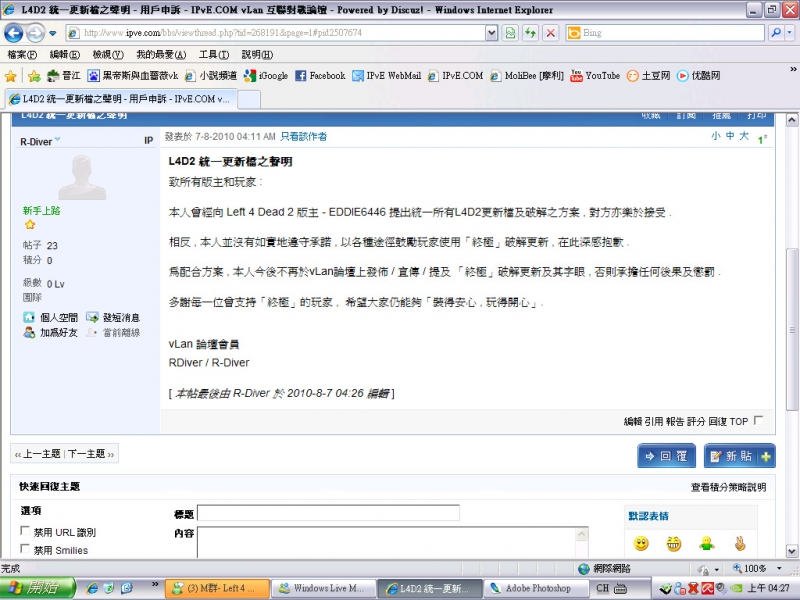Click the 只看該作者 link
Screen dimensions: 800x600
pos(304,137)
